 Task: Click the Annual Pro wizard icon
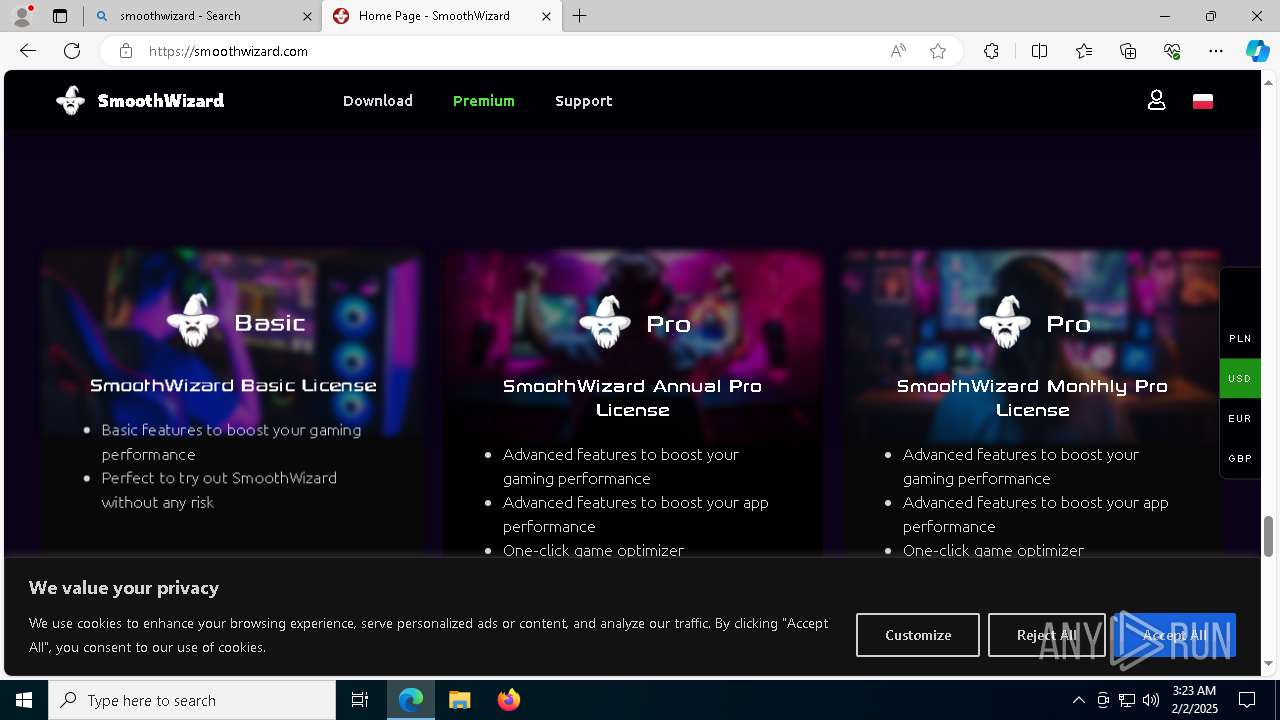click(x=605, y=322)
